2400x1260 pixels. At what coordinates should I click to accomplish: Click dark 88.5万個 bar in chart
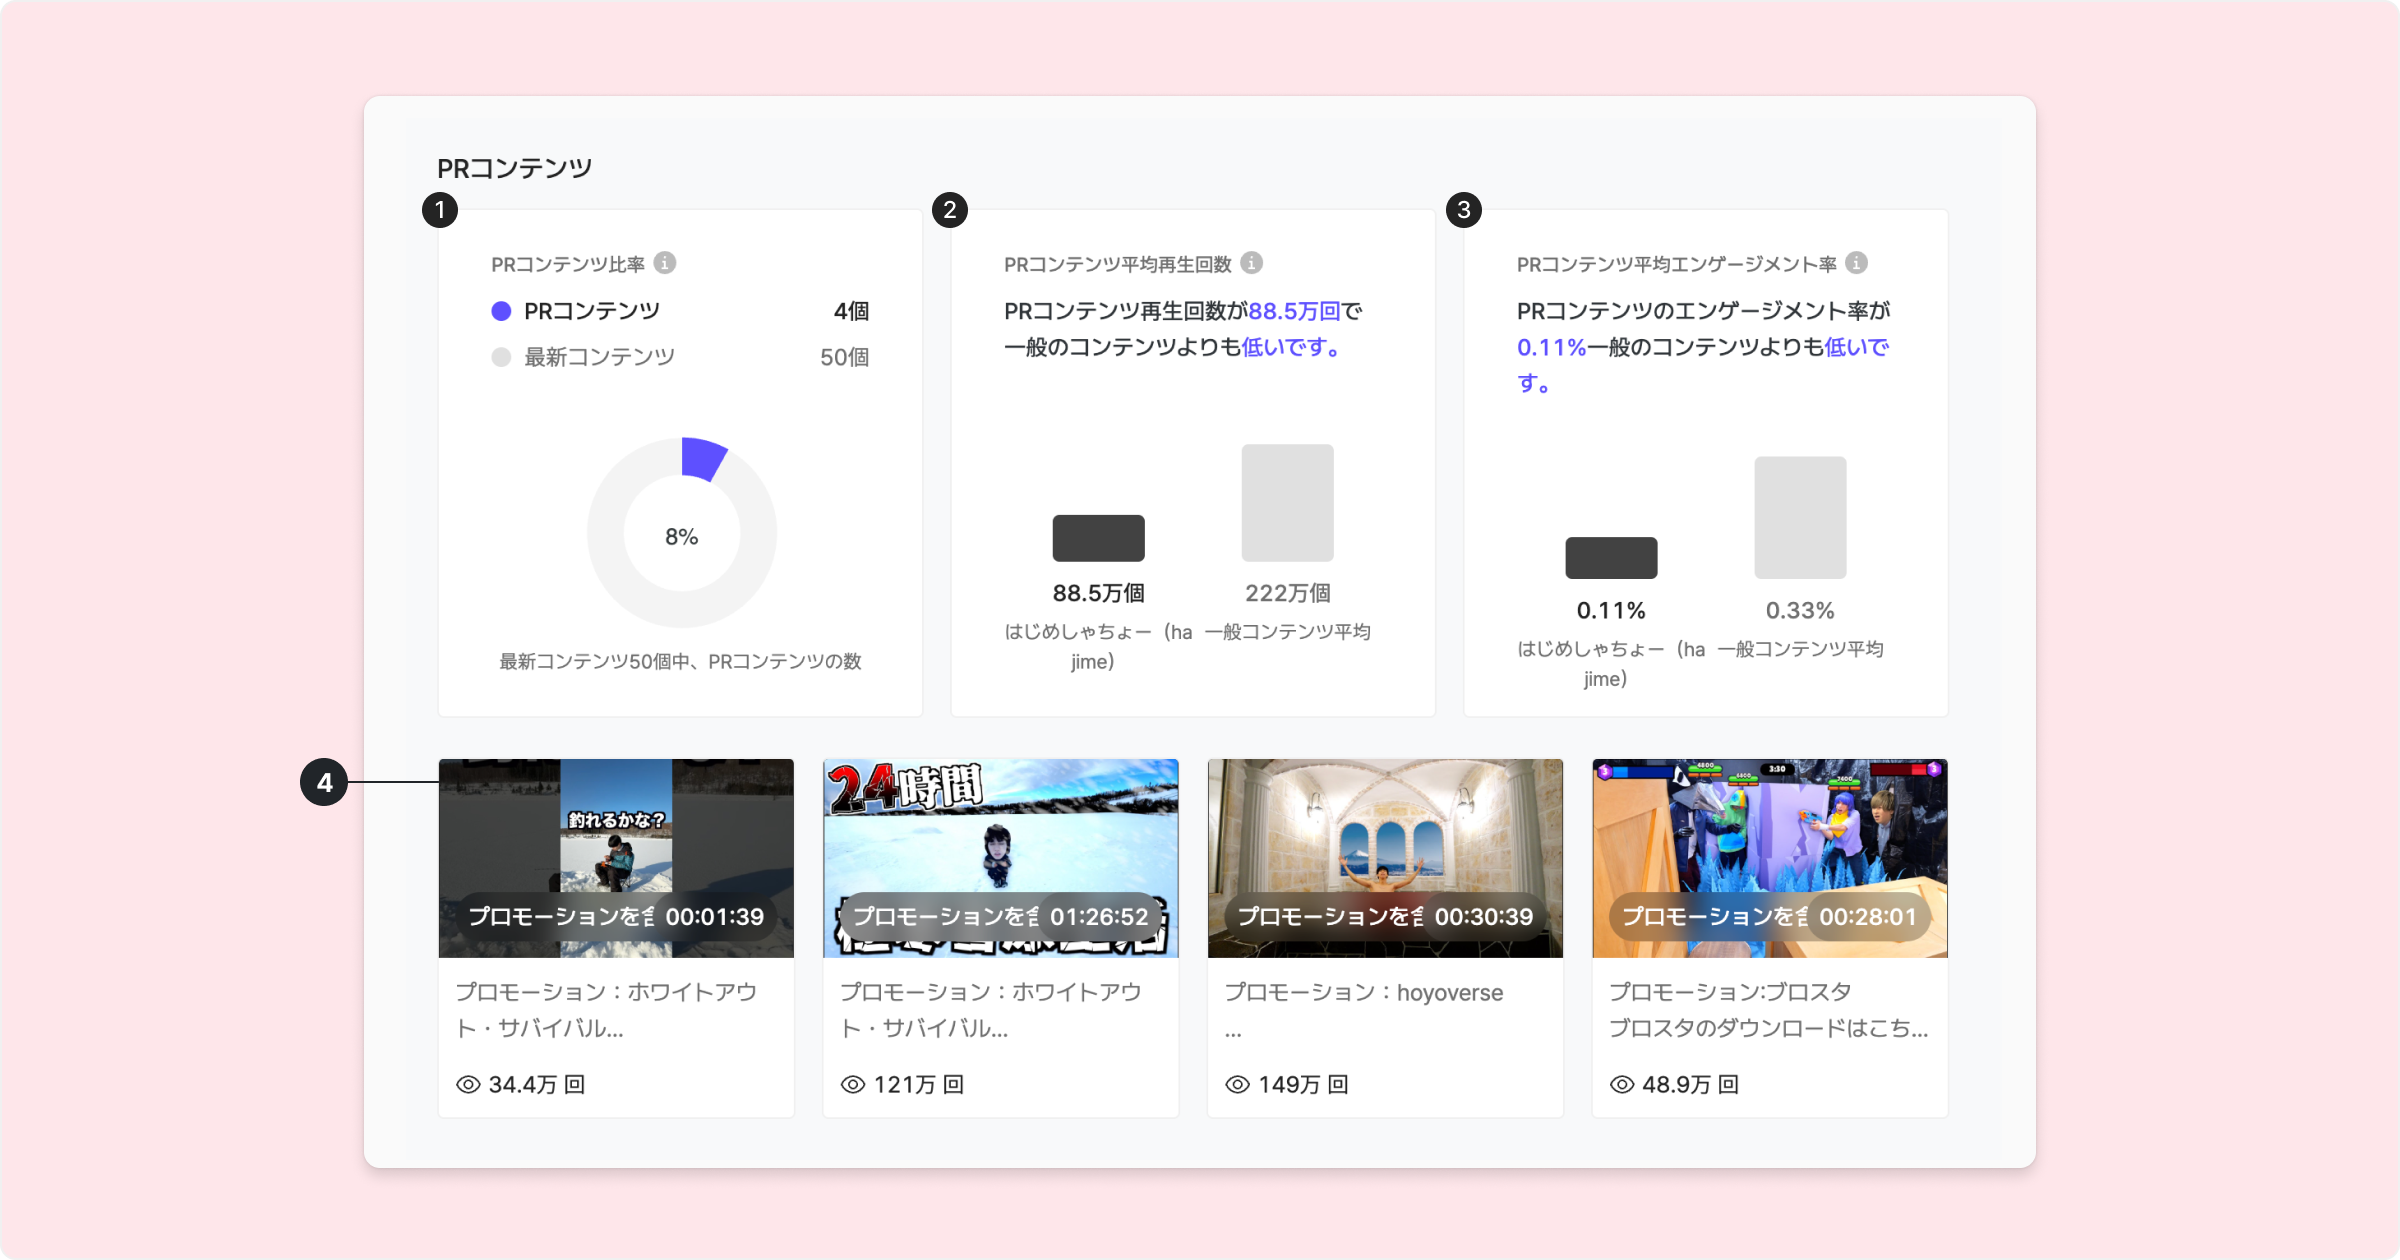tap(1098, 538)
